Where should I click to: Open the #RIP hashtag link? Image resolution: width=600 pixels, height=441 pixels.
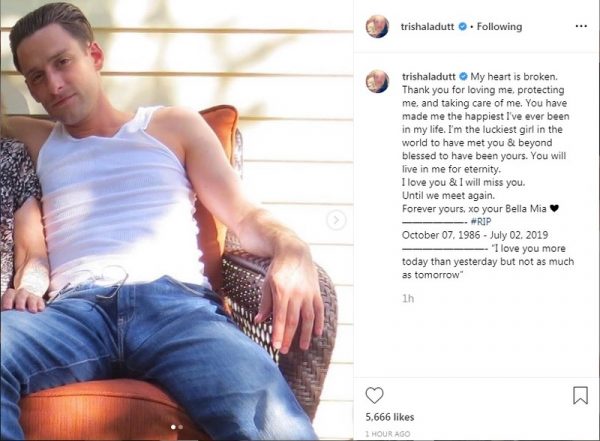pyautogui.click(x=481, y=222)
